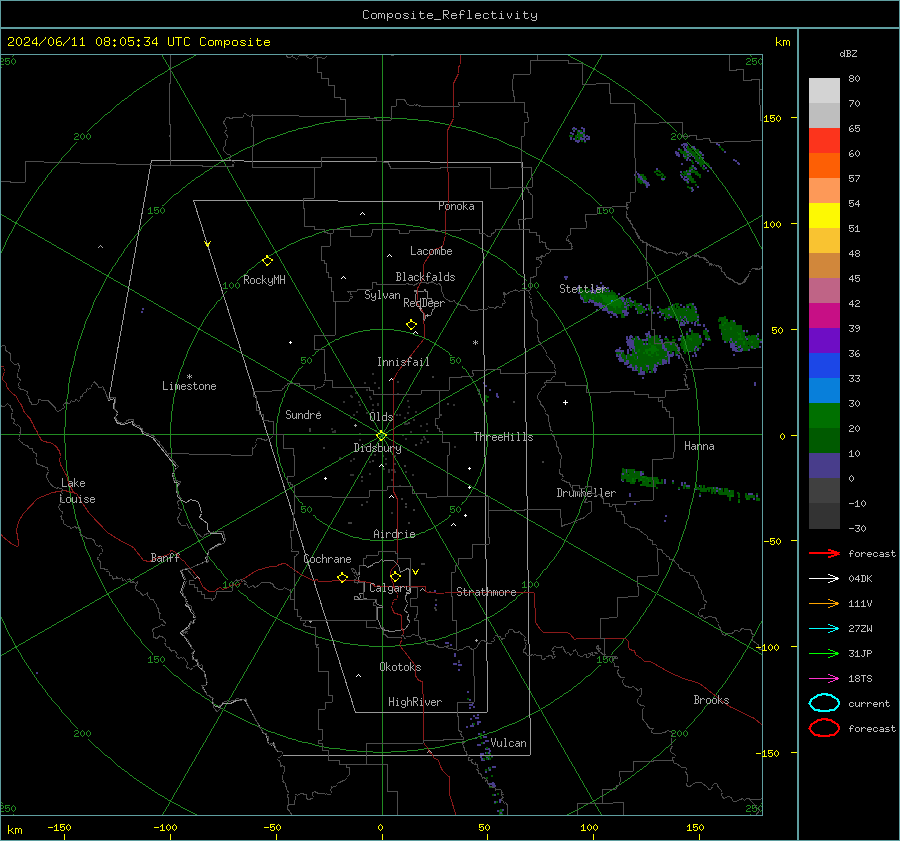Click the 2024/06/11 08:05:34 UTC timestamp

pyautogui.click(x=138, y=42)
